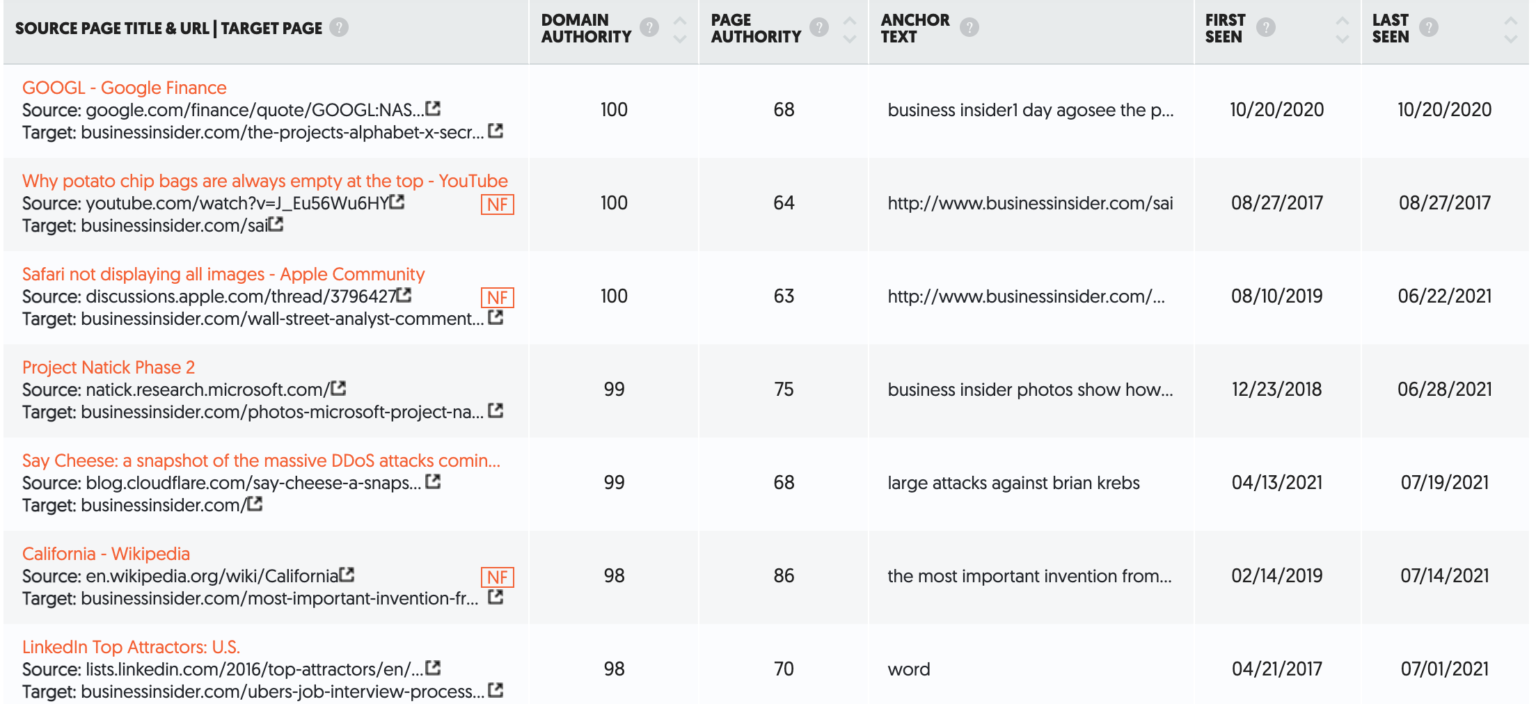Click the NF badge on the California Wikipedia row
The height and width of the screenshot is (704, 1536).
(500, 577)
